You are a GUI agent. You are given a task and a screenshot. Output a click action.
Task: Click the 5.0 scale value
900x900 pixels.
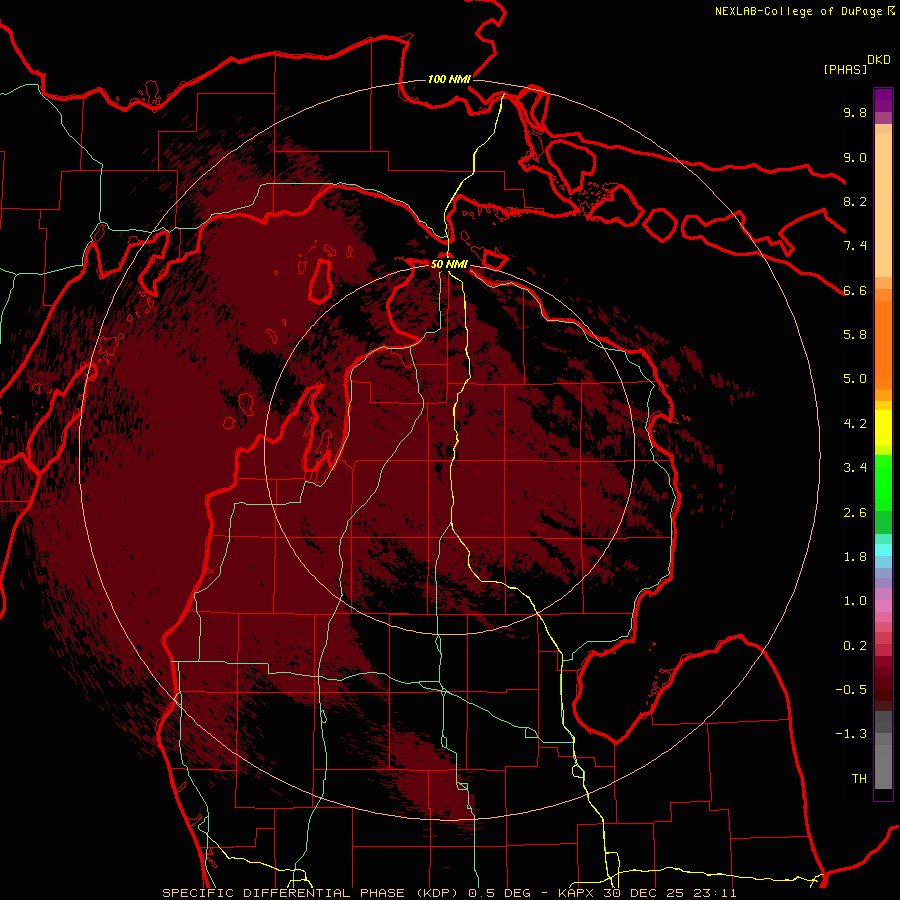click(x=855, y=379)
